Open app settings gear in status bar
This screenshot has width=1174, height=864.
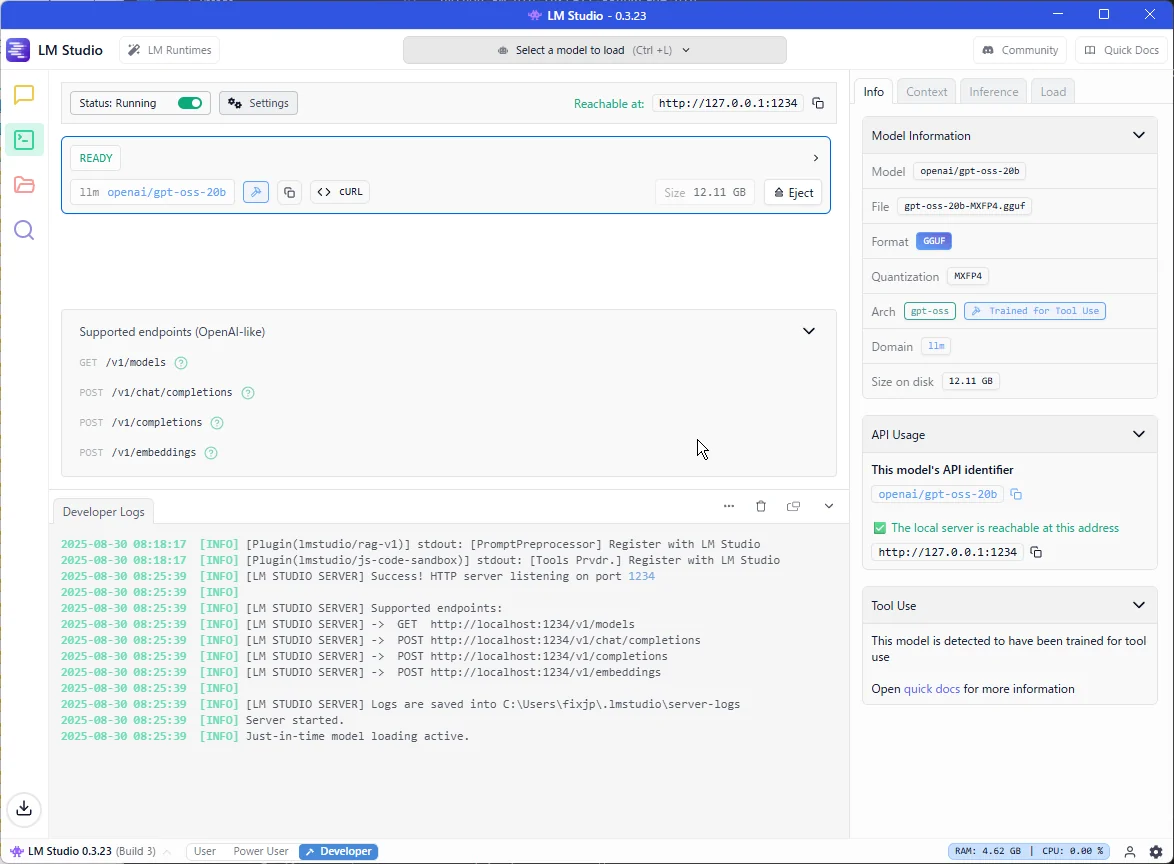(1156, 851)
